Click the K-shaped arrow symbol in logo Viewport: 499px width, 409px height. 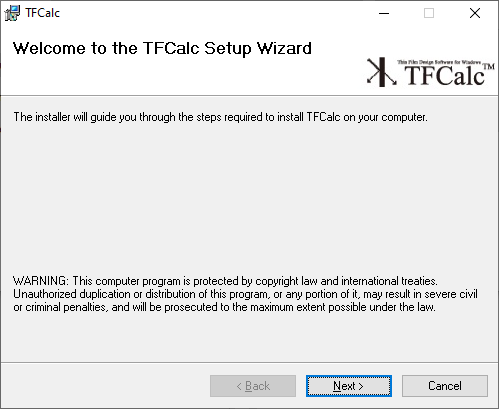382,72
